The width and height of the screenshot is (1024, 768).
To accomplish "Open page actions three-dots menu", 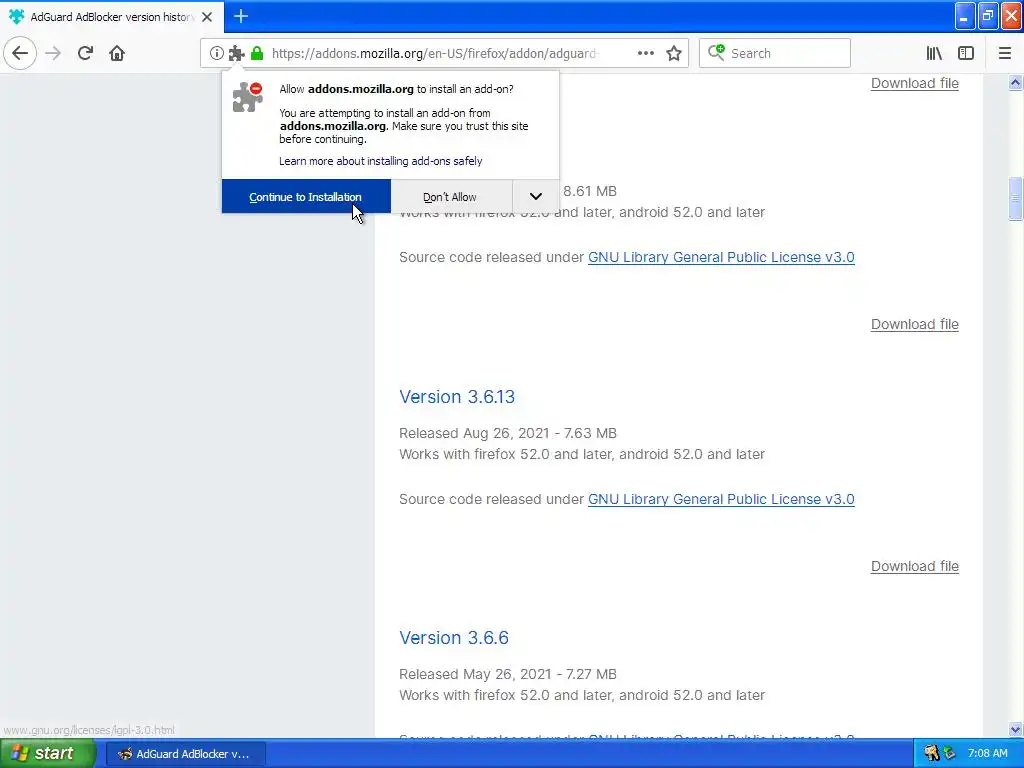I will 645,54.
